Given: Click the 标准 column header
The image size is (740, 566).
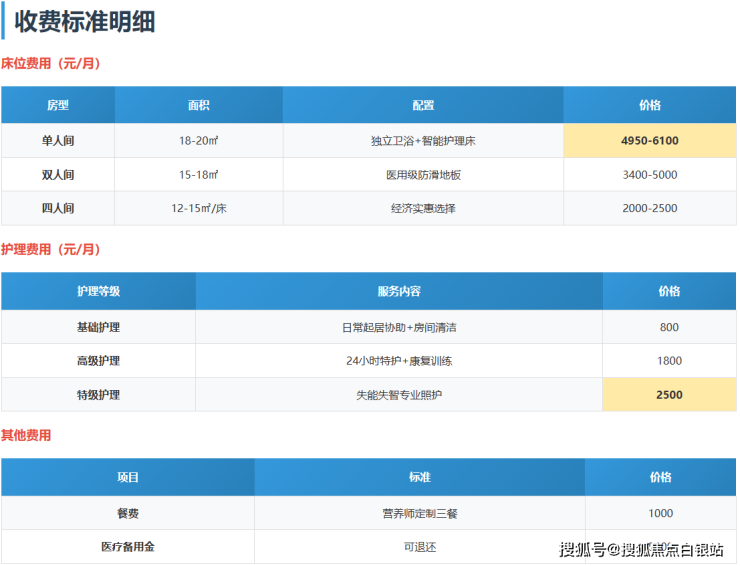Looking at the screenshot, I should click(x=420, y=478).
